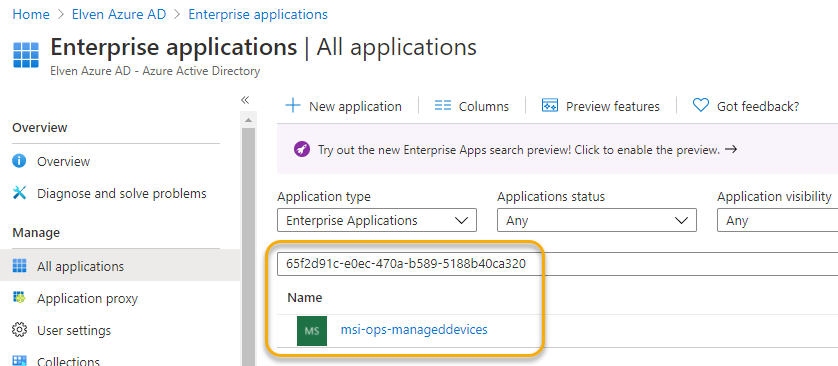
Task: Click the Diagnose and solve problems wrench icon
Action: point(19,193)
